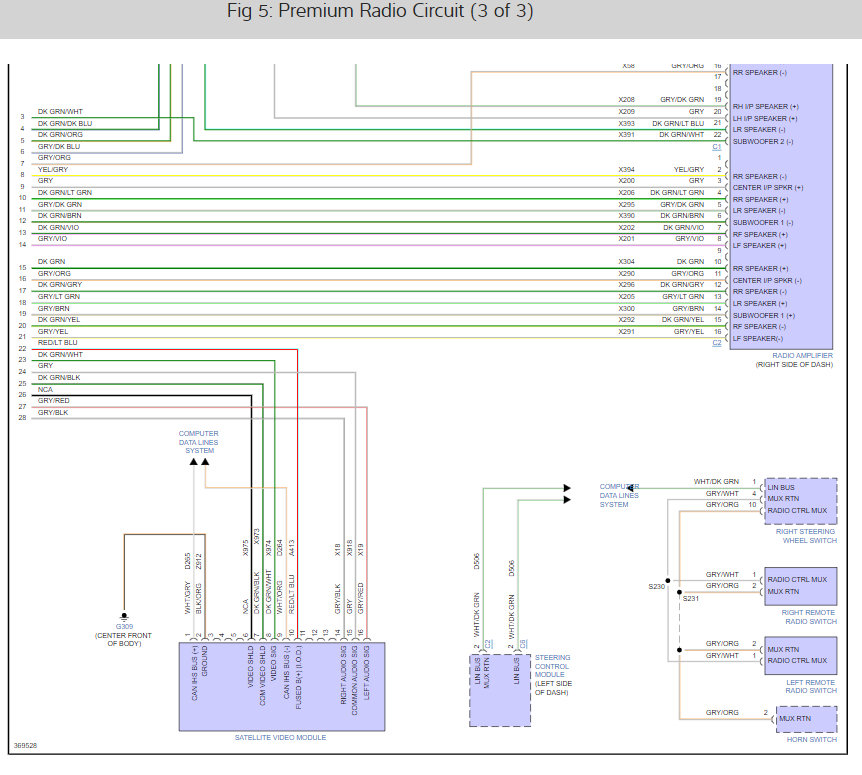862x775 pixels.
Task: Click the RED/LT BLU wire label on row 22
Action: click(x=58, y=342)
